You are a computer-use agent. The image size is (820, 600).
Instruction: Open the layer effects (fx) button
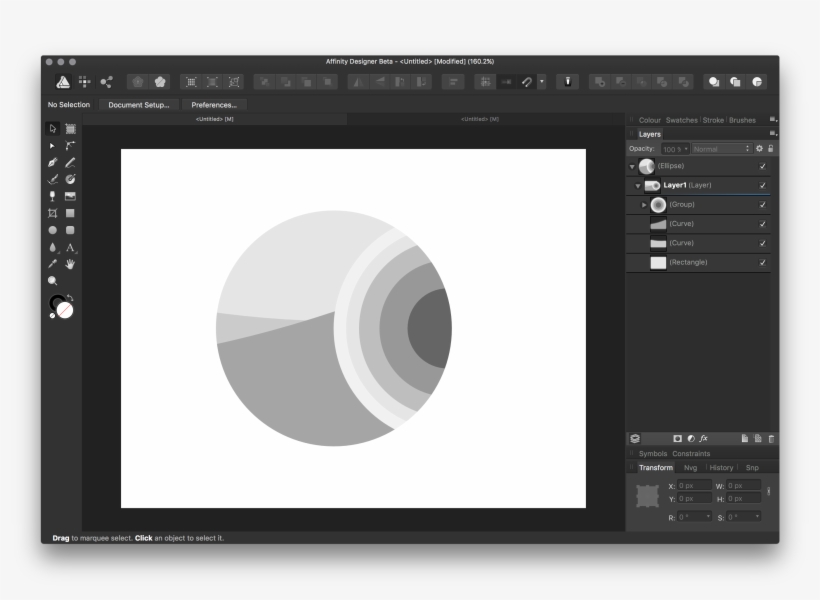(x=703, y=438)
